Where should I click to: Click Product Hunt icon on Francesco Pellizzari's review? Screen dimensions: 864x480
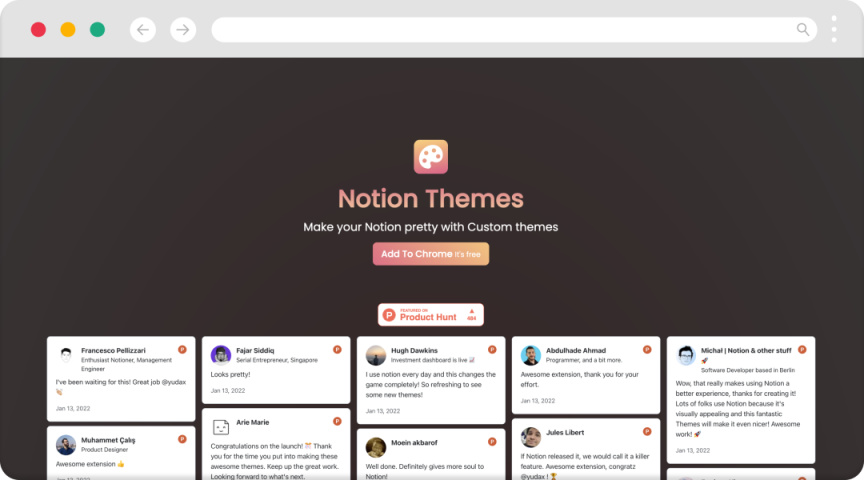(182, 349)
